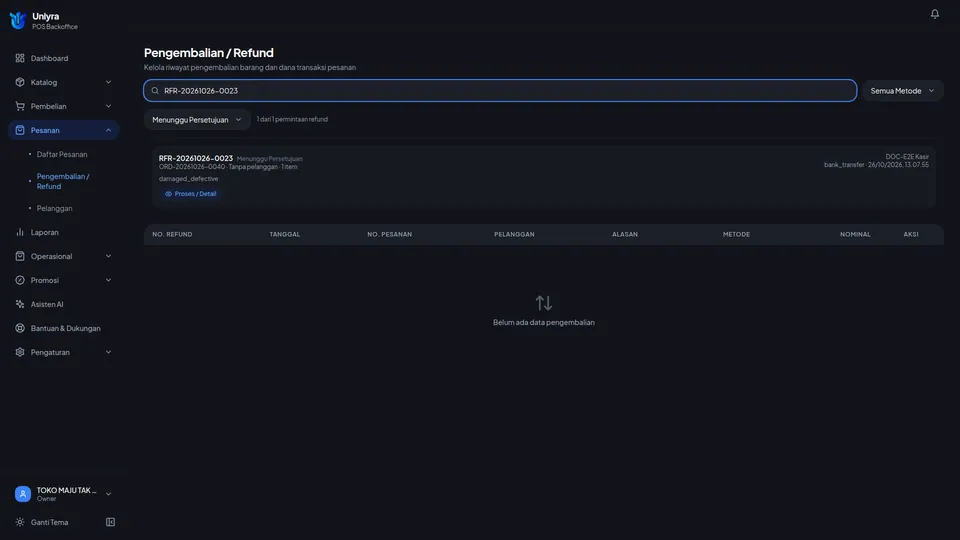Click the Ganti Tema sun icon
This screenshot has width=960, height=540.
click(20, 522)
